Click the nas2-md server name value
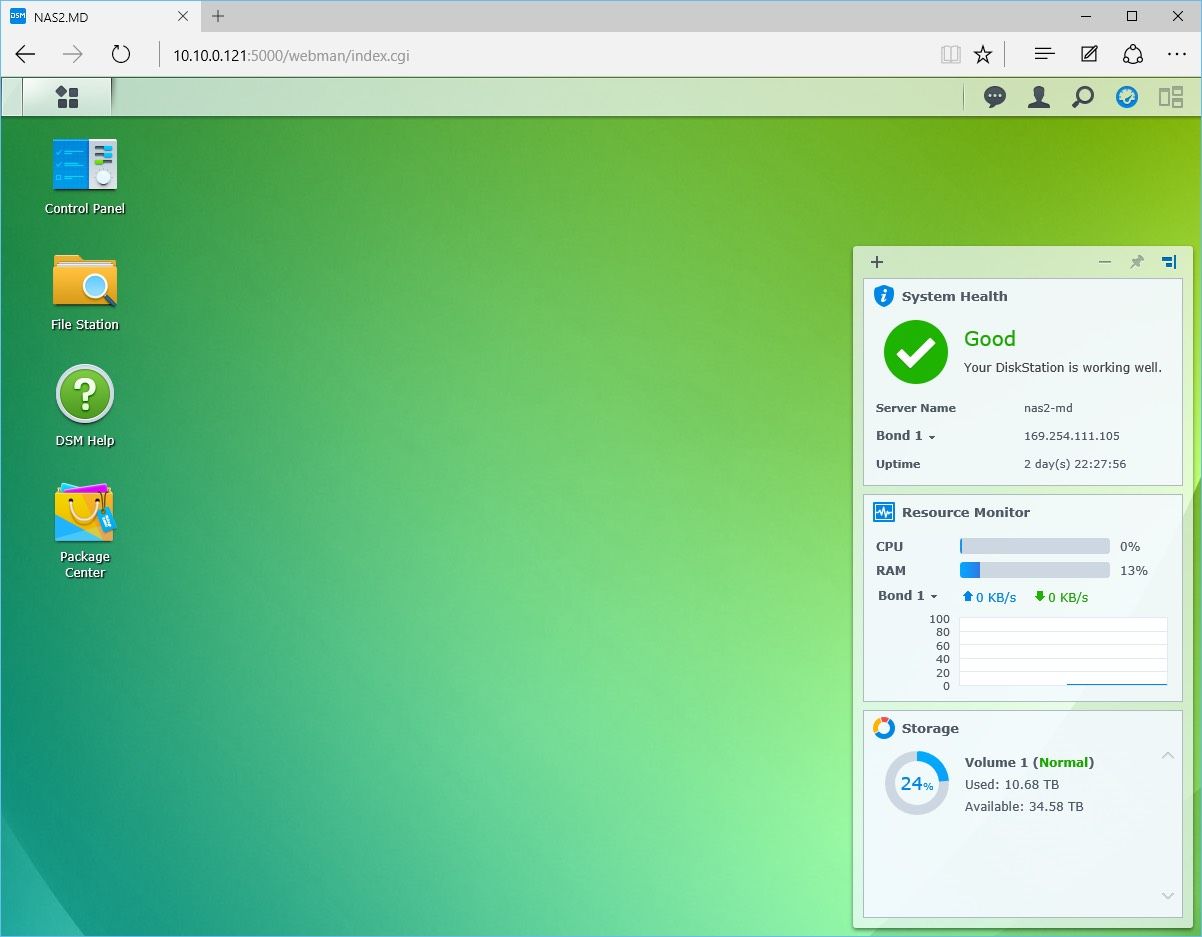Viewport: 1202px width, 937px height. pos(1050,408)
